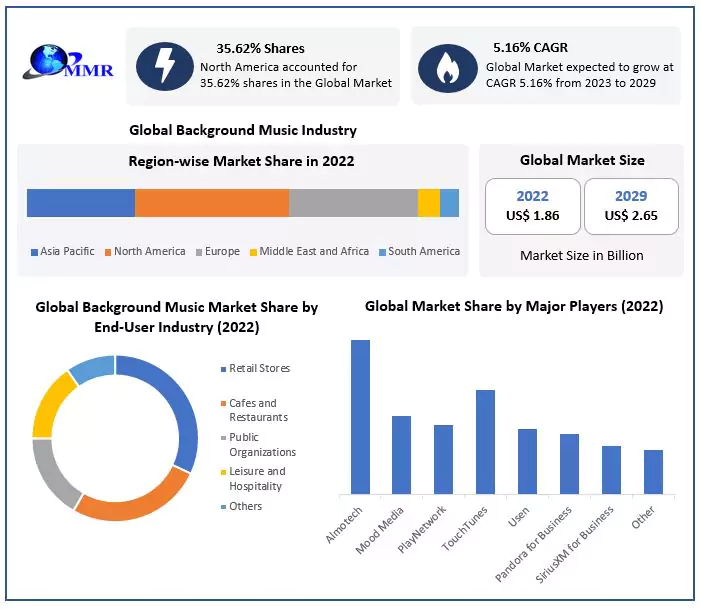The image size is (701, 609).
Task: Select the North America legend entry
Action: tap(149, 251)
